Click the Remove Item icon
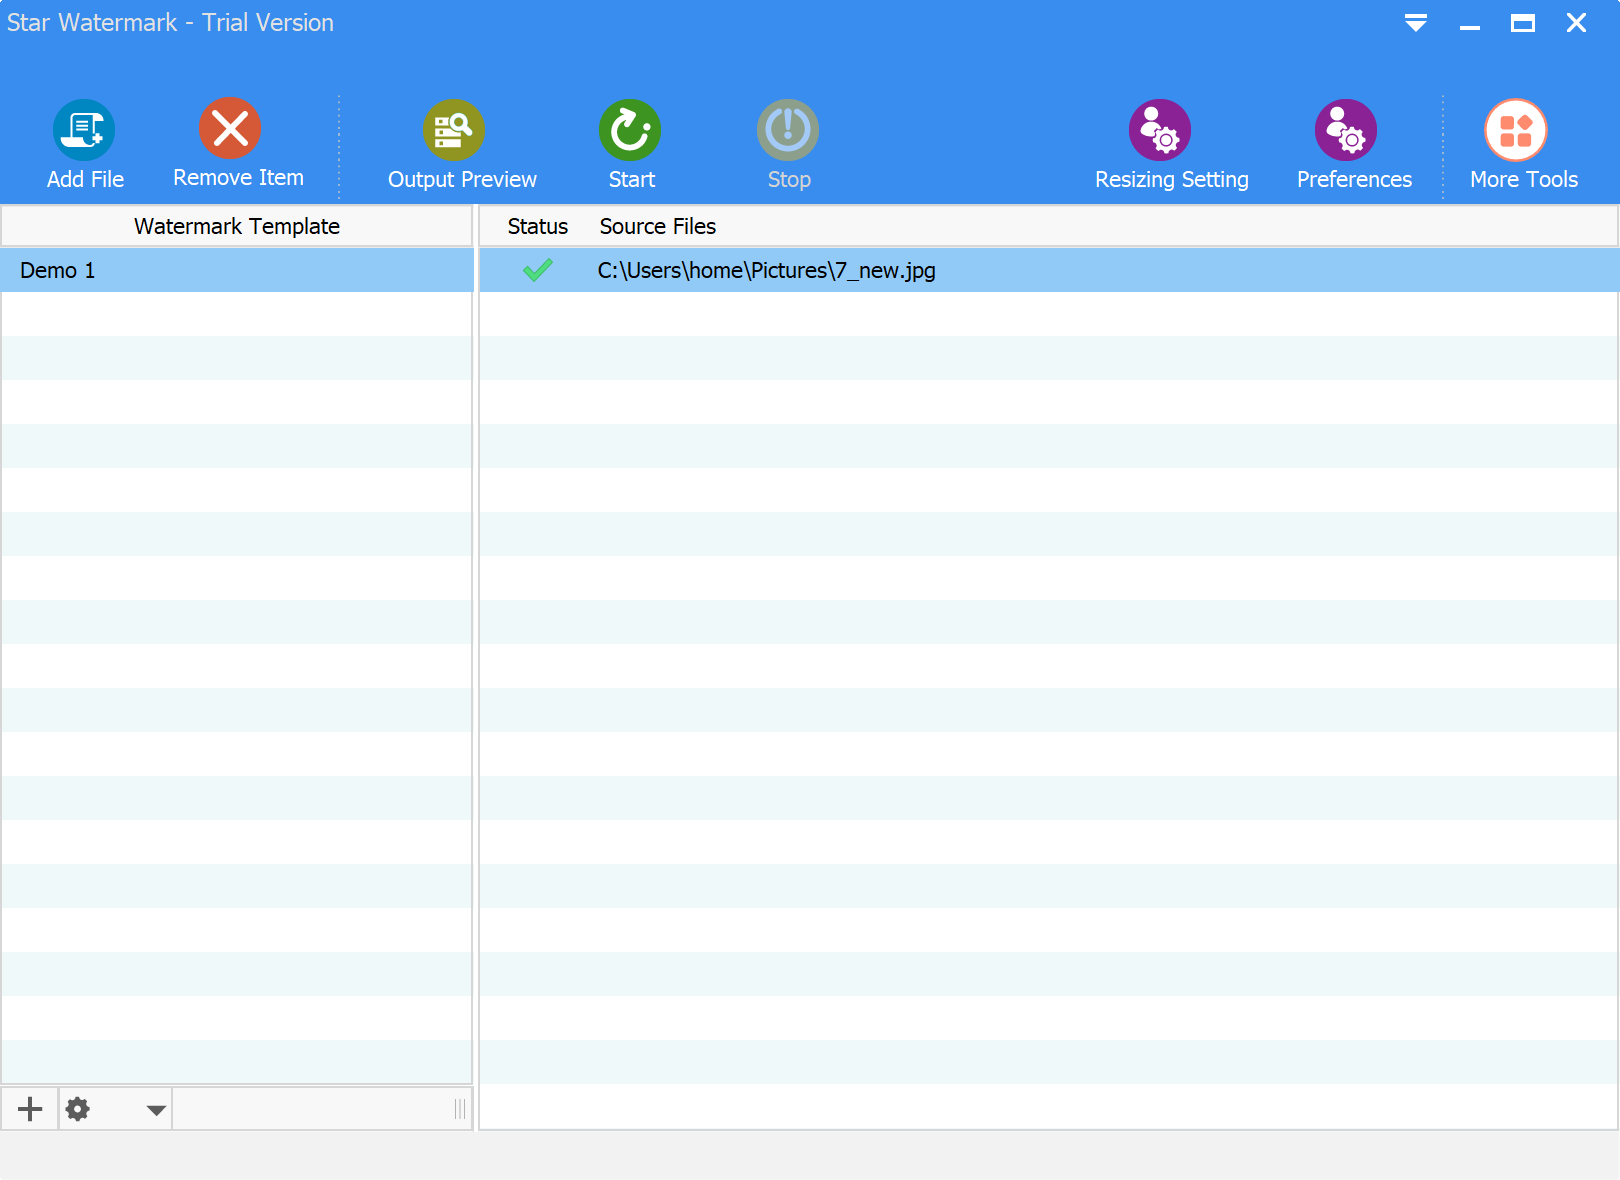 (230, 129)
